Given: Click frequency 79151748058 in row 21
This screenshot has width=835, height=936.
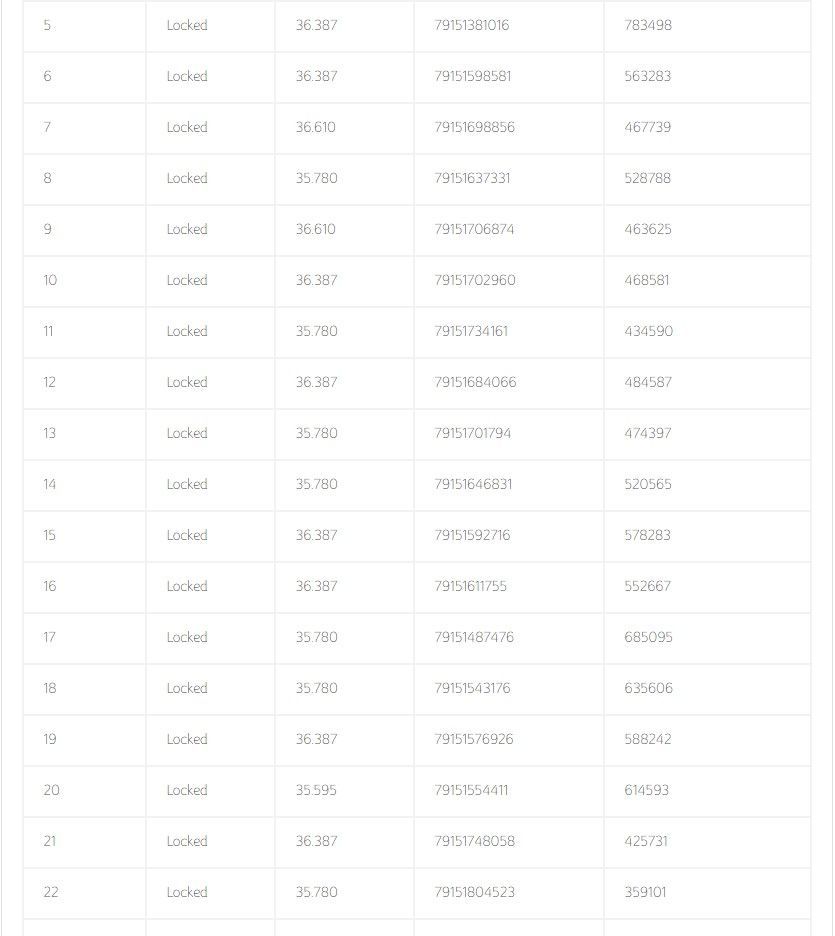Looking at the screenshot, I should [x=474, y=842].
